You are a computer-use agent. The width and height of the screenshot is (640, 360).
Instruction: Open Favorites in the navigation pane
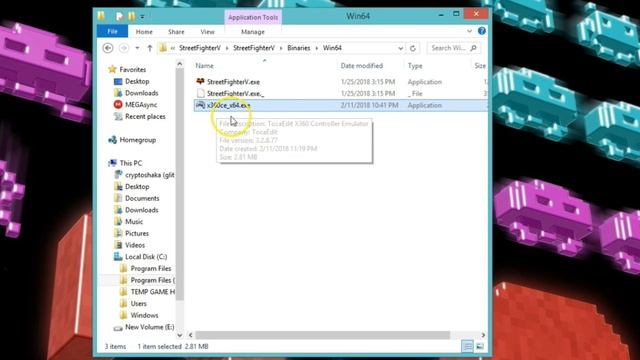coord(133,69)
